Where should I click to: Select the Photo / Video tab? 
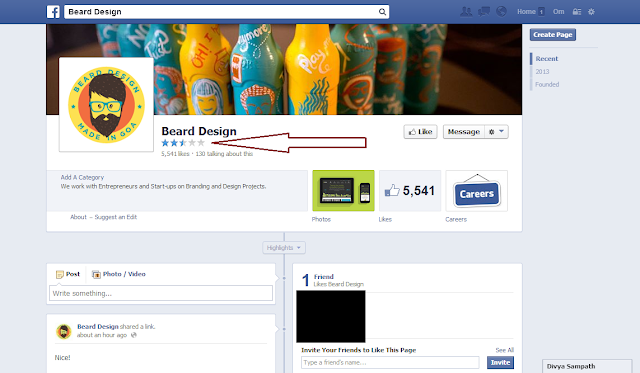(x=118, y=274)
